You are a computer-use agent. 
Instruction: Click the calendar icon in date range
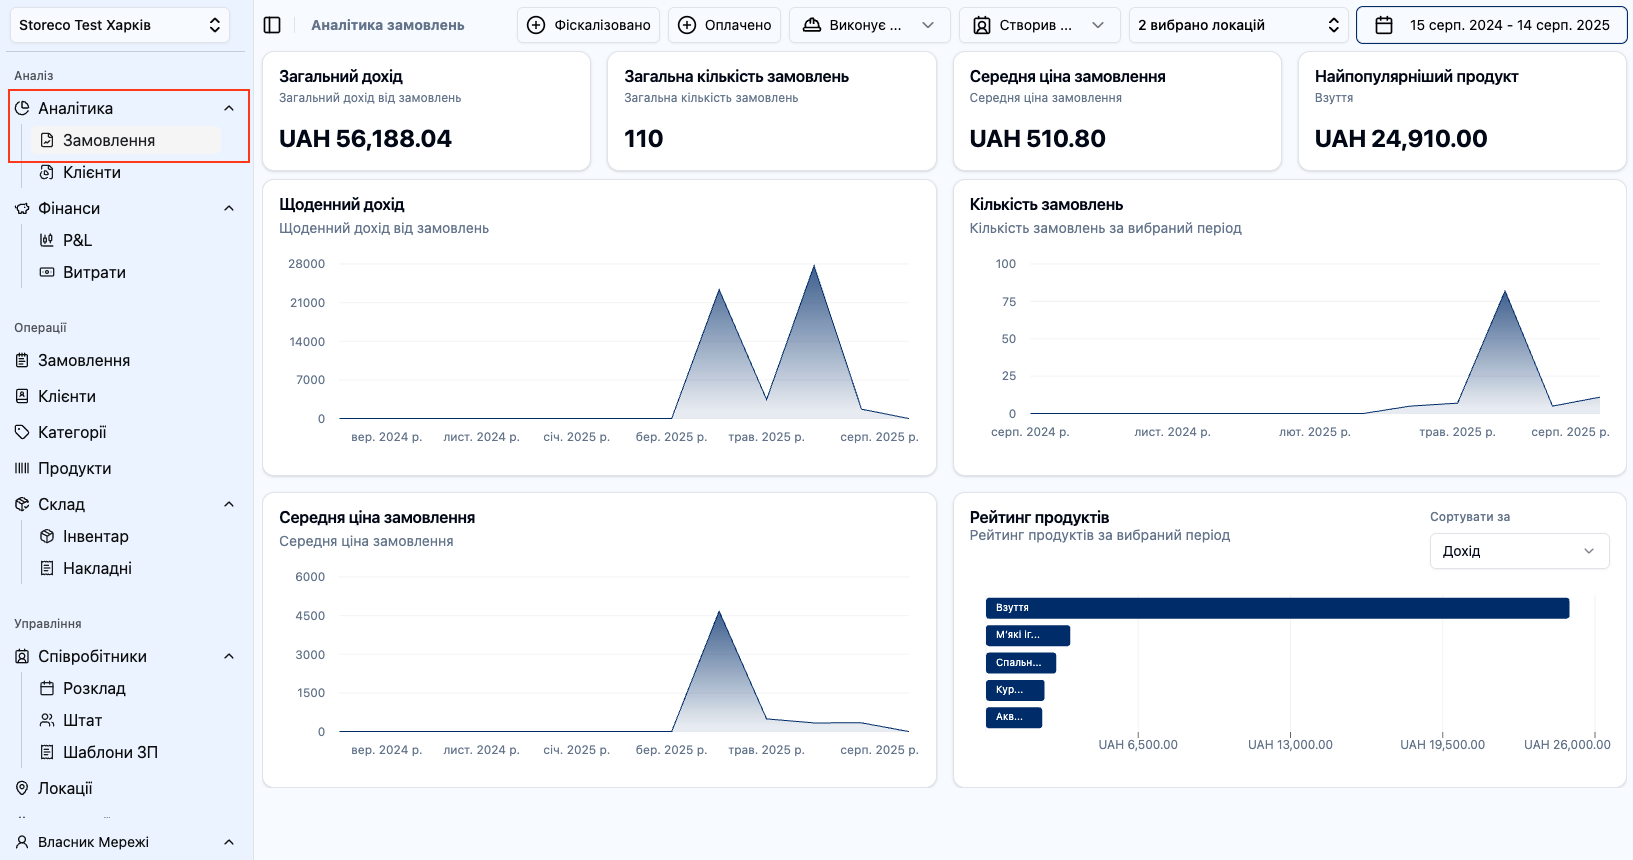click(x=1384, y=25)
